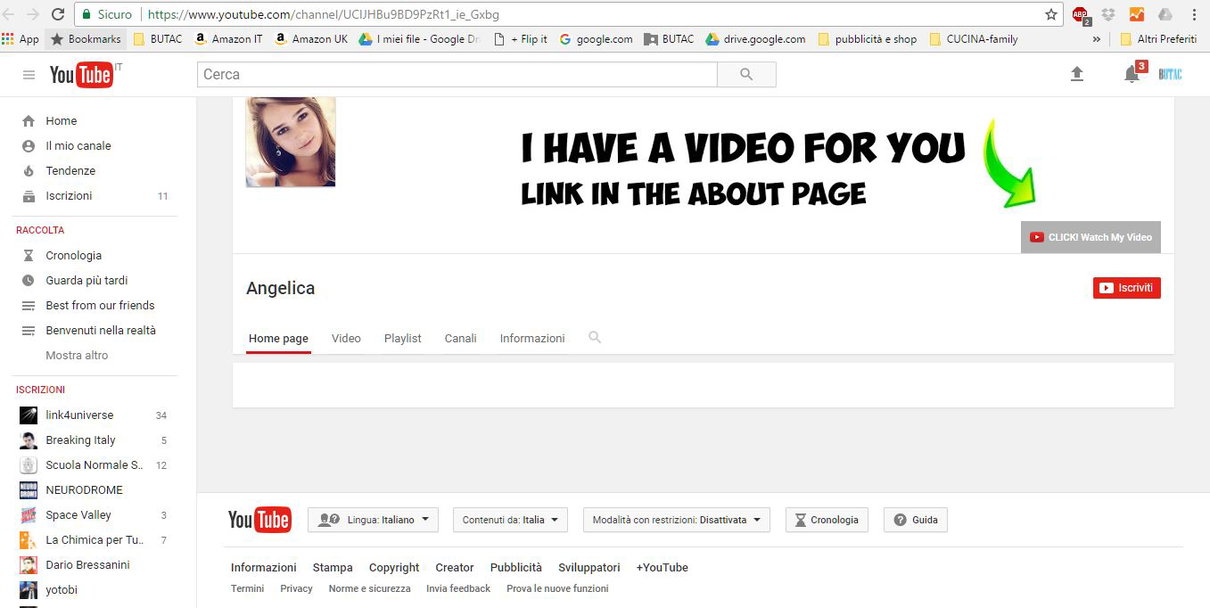1210x608 pixels.
Task: Click La Chimica per Tutti avatar
Action: pos(29,540)
